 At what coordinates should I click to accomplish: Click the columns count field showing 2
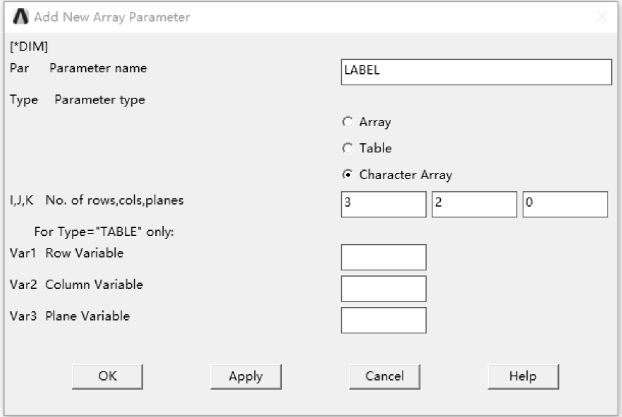click(474, 205)
